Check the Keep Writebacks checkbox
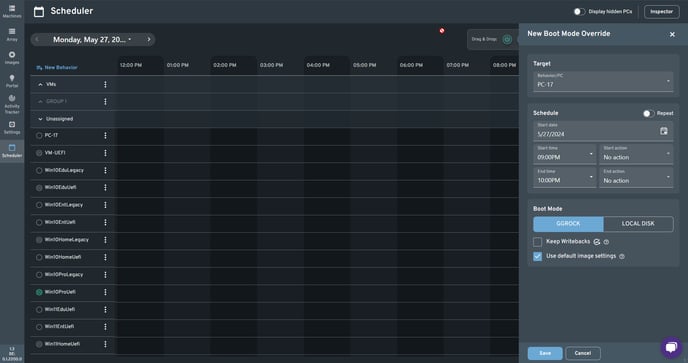Image resolution: width=688 pixels, height=363 pixels. tap(538, 242)
